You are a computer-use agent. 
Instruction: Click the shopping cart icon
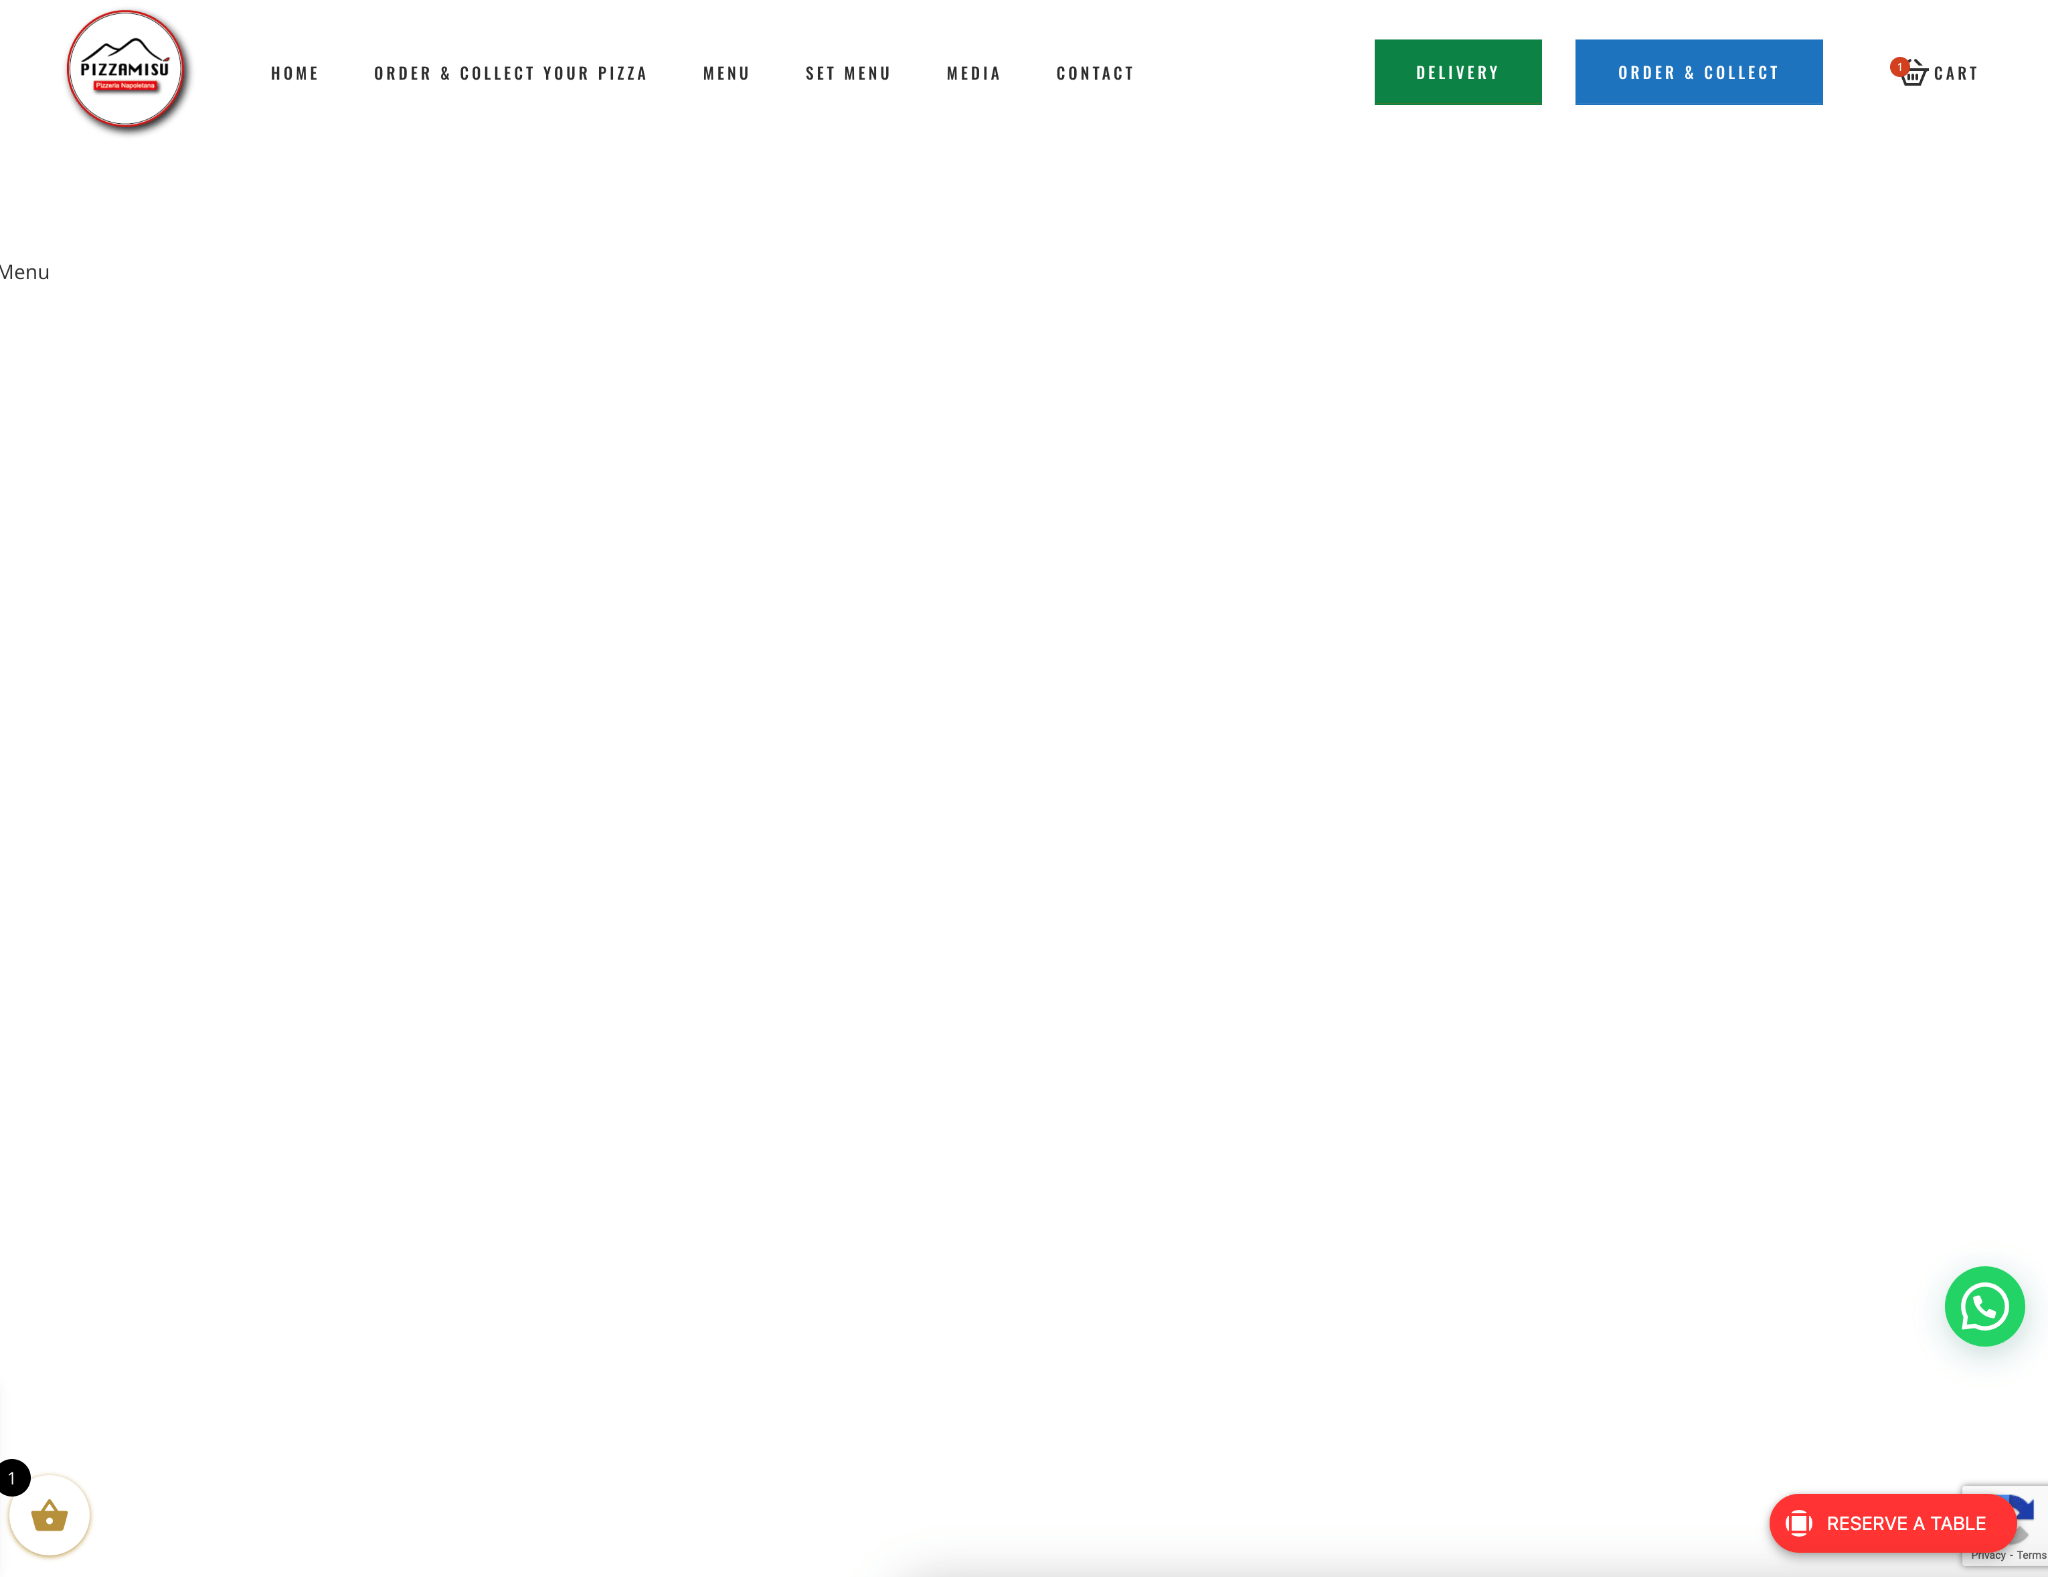pyautogui.click(x=1910, y=71)
